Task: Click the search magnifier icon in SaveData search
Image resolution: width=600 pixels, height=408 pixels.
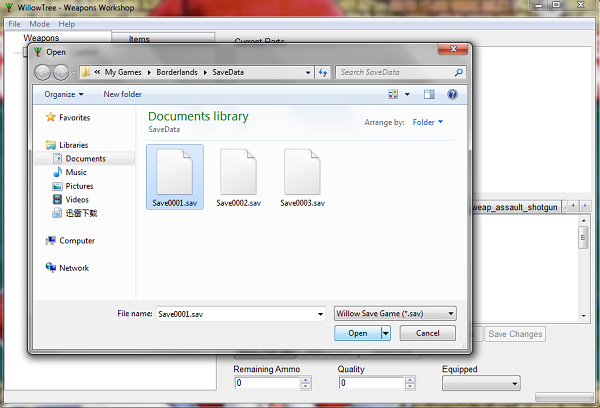Action: (458, 72)
